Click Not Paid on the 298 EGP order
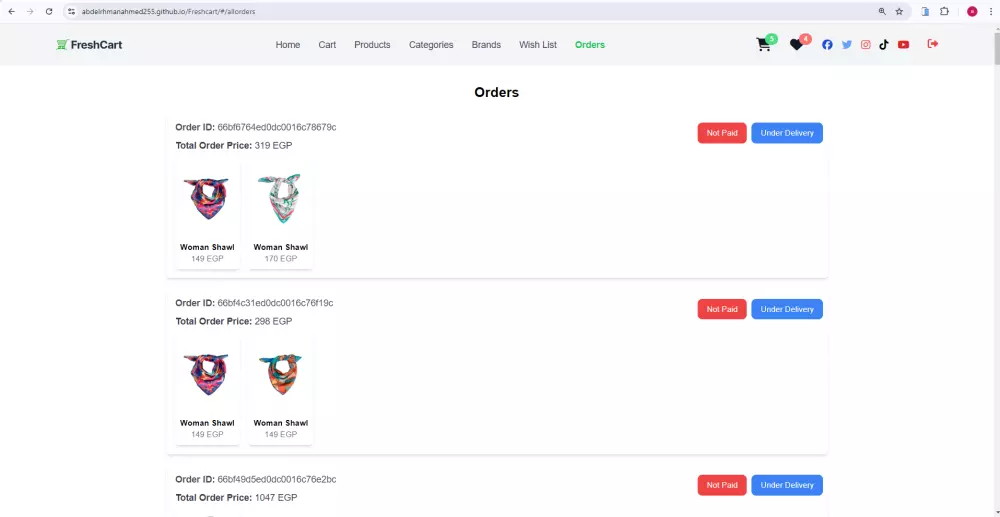This screenshot has height=517, width=1000. click(722, 309)
